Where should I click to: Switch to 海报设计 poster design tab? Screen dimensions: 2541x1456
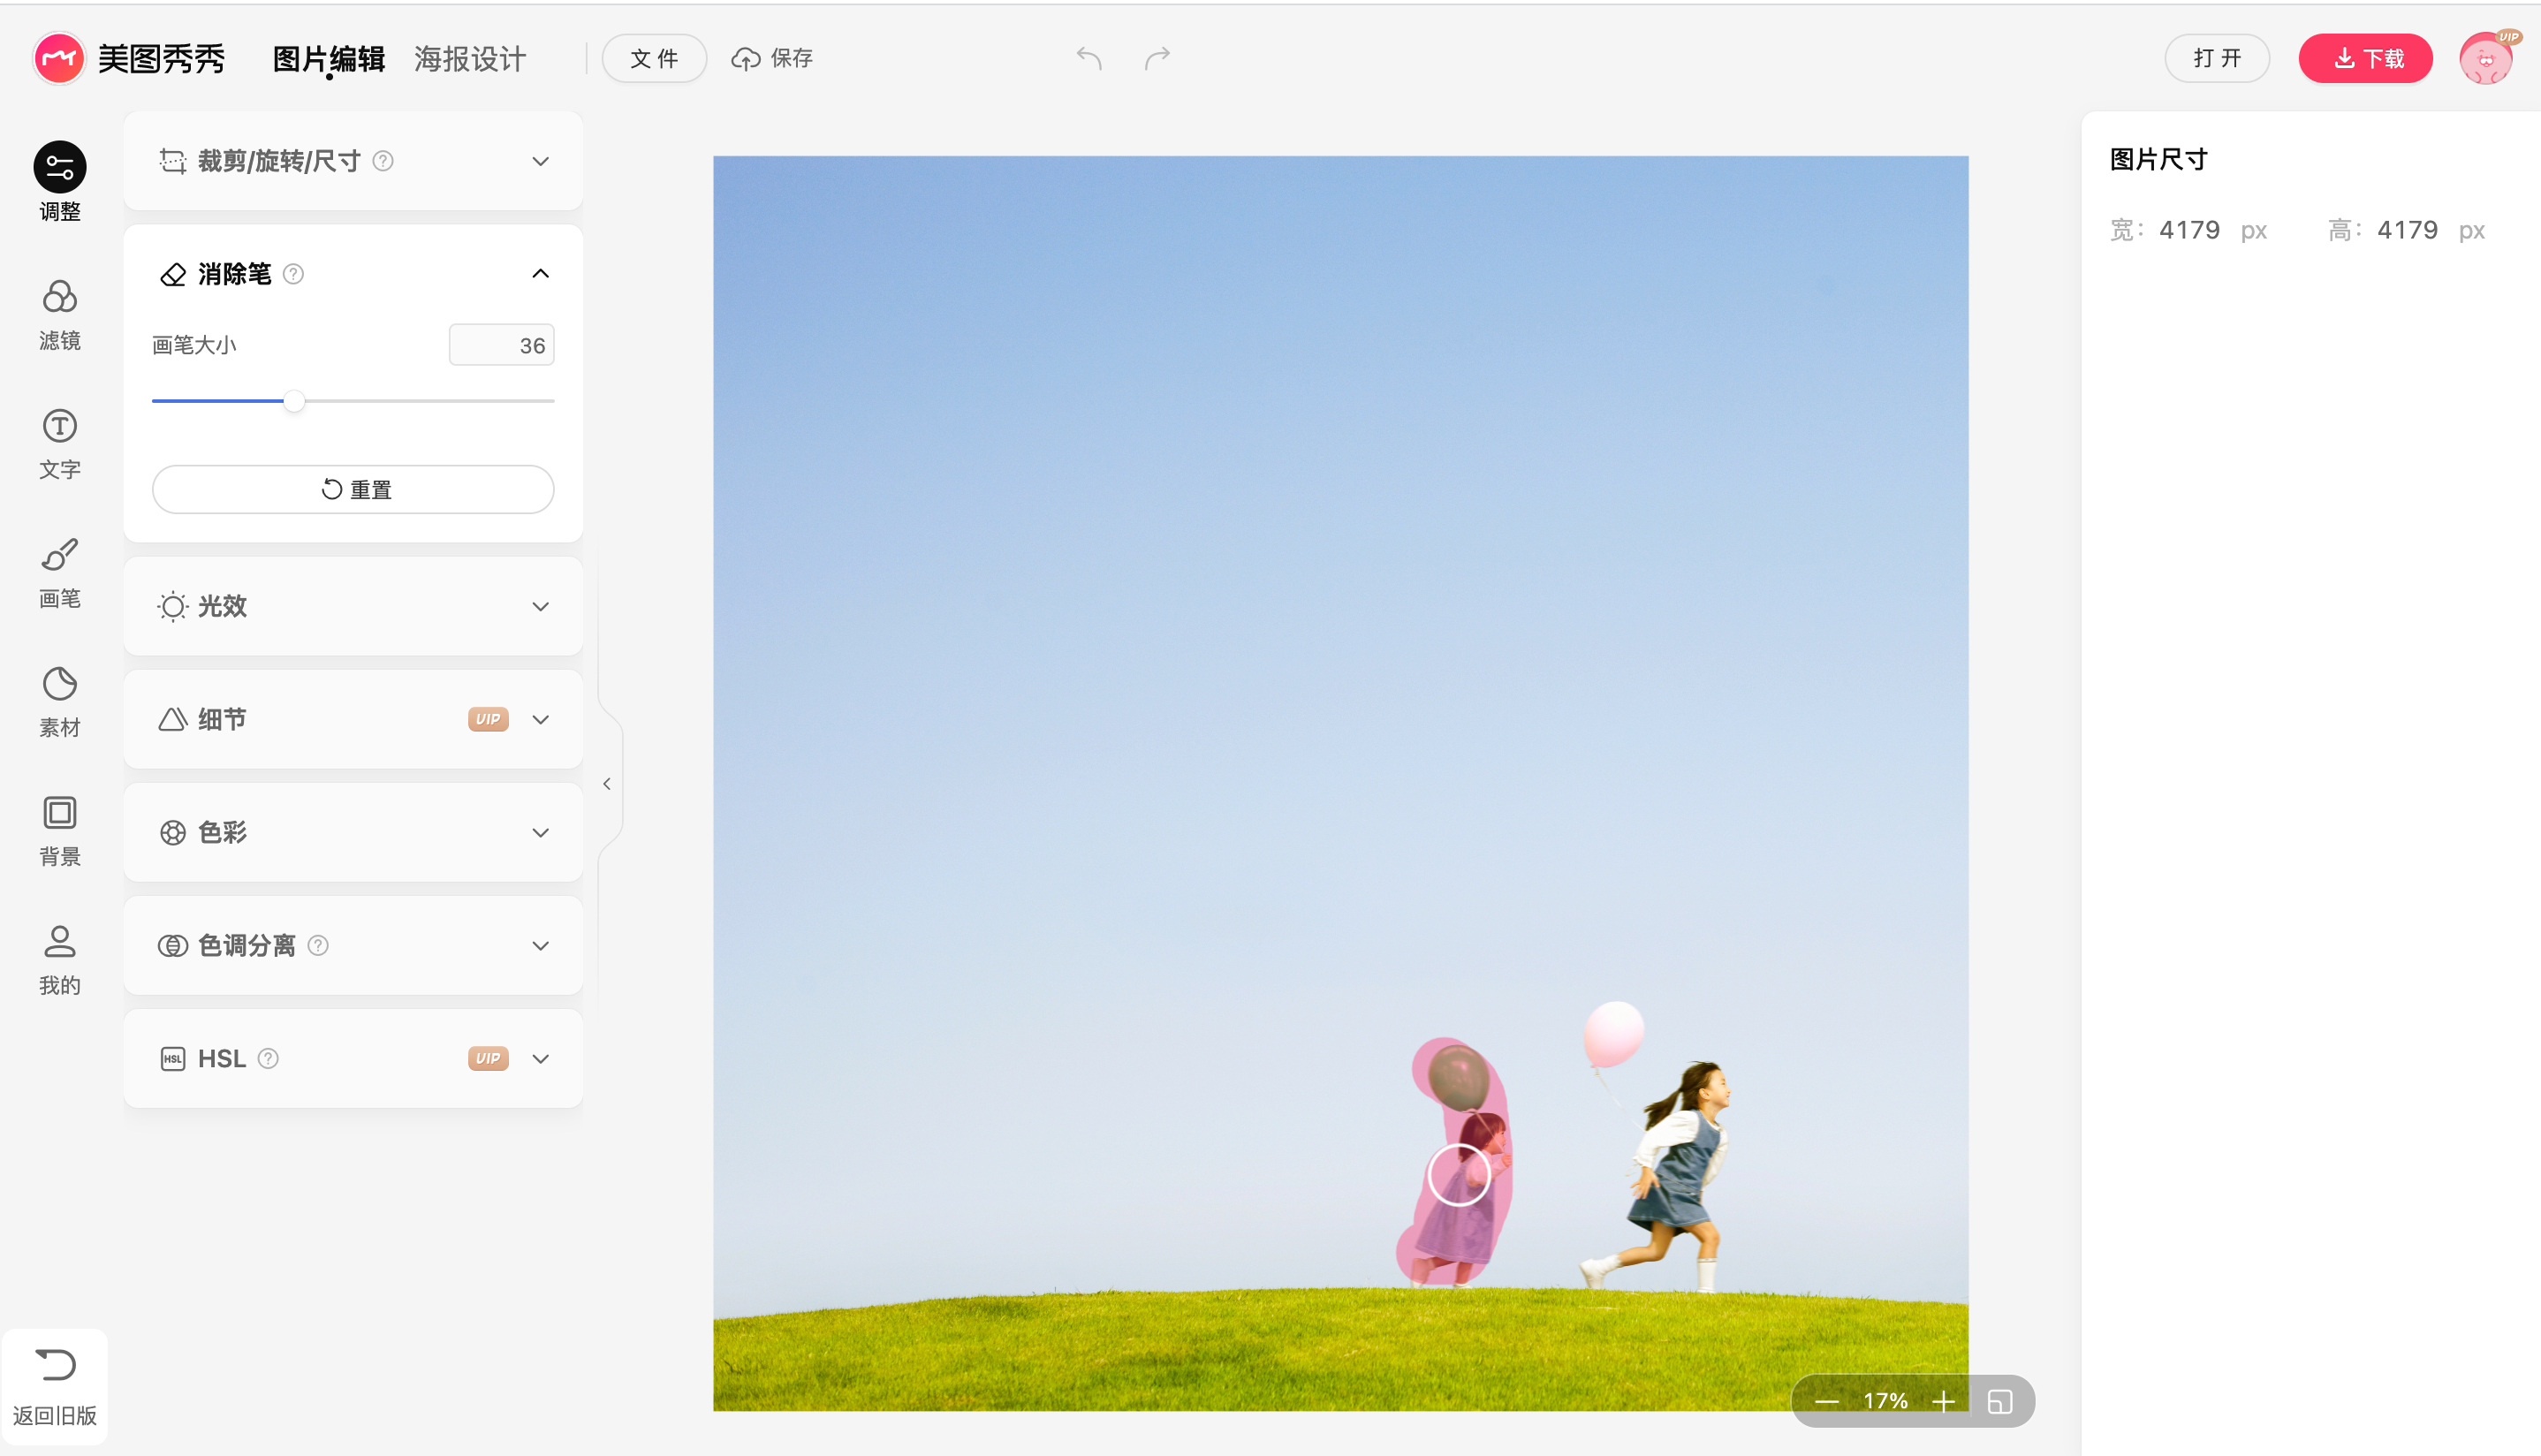click(x=470, y=59)
